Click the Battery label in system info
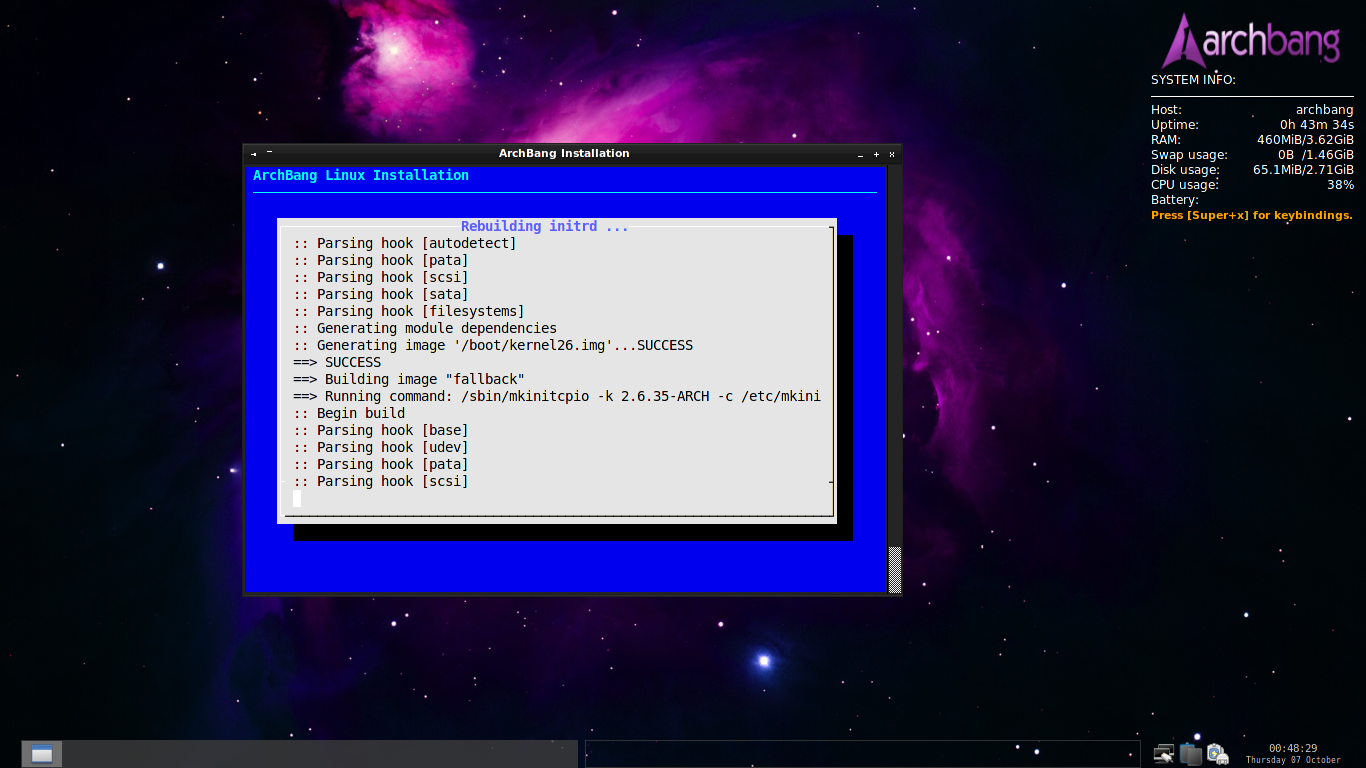 (x=1175, y=200)
